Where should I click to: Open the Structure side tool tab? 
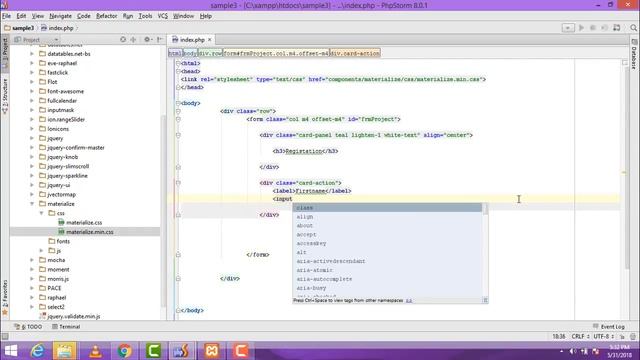coord(5,96)
